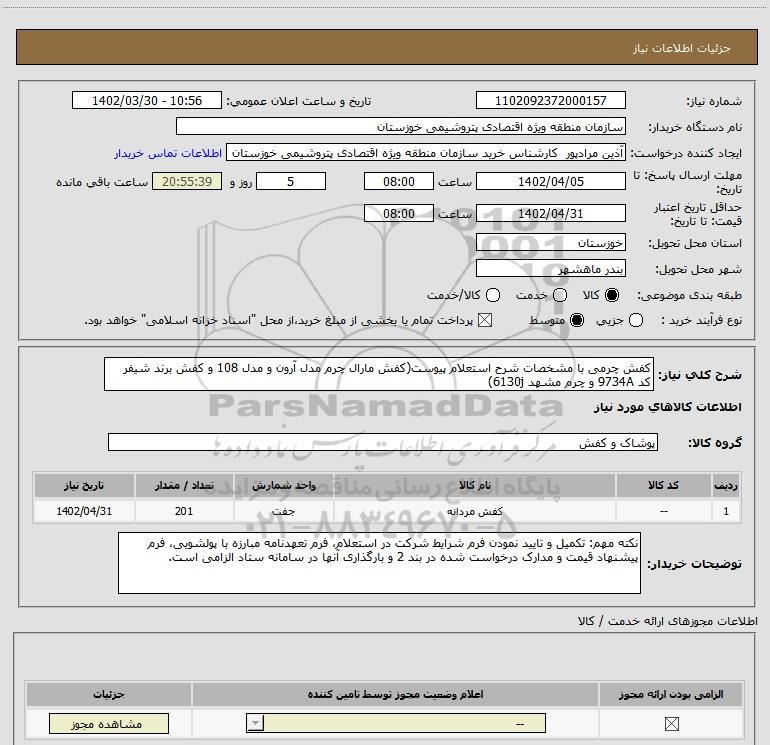The width and height of the screenshot is (770, 745).
Task: Toggle the الزامی بودن ارائه مجوز checkbox
Action: point(671,723)
